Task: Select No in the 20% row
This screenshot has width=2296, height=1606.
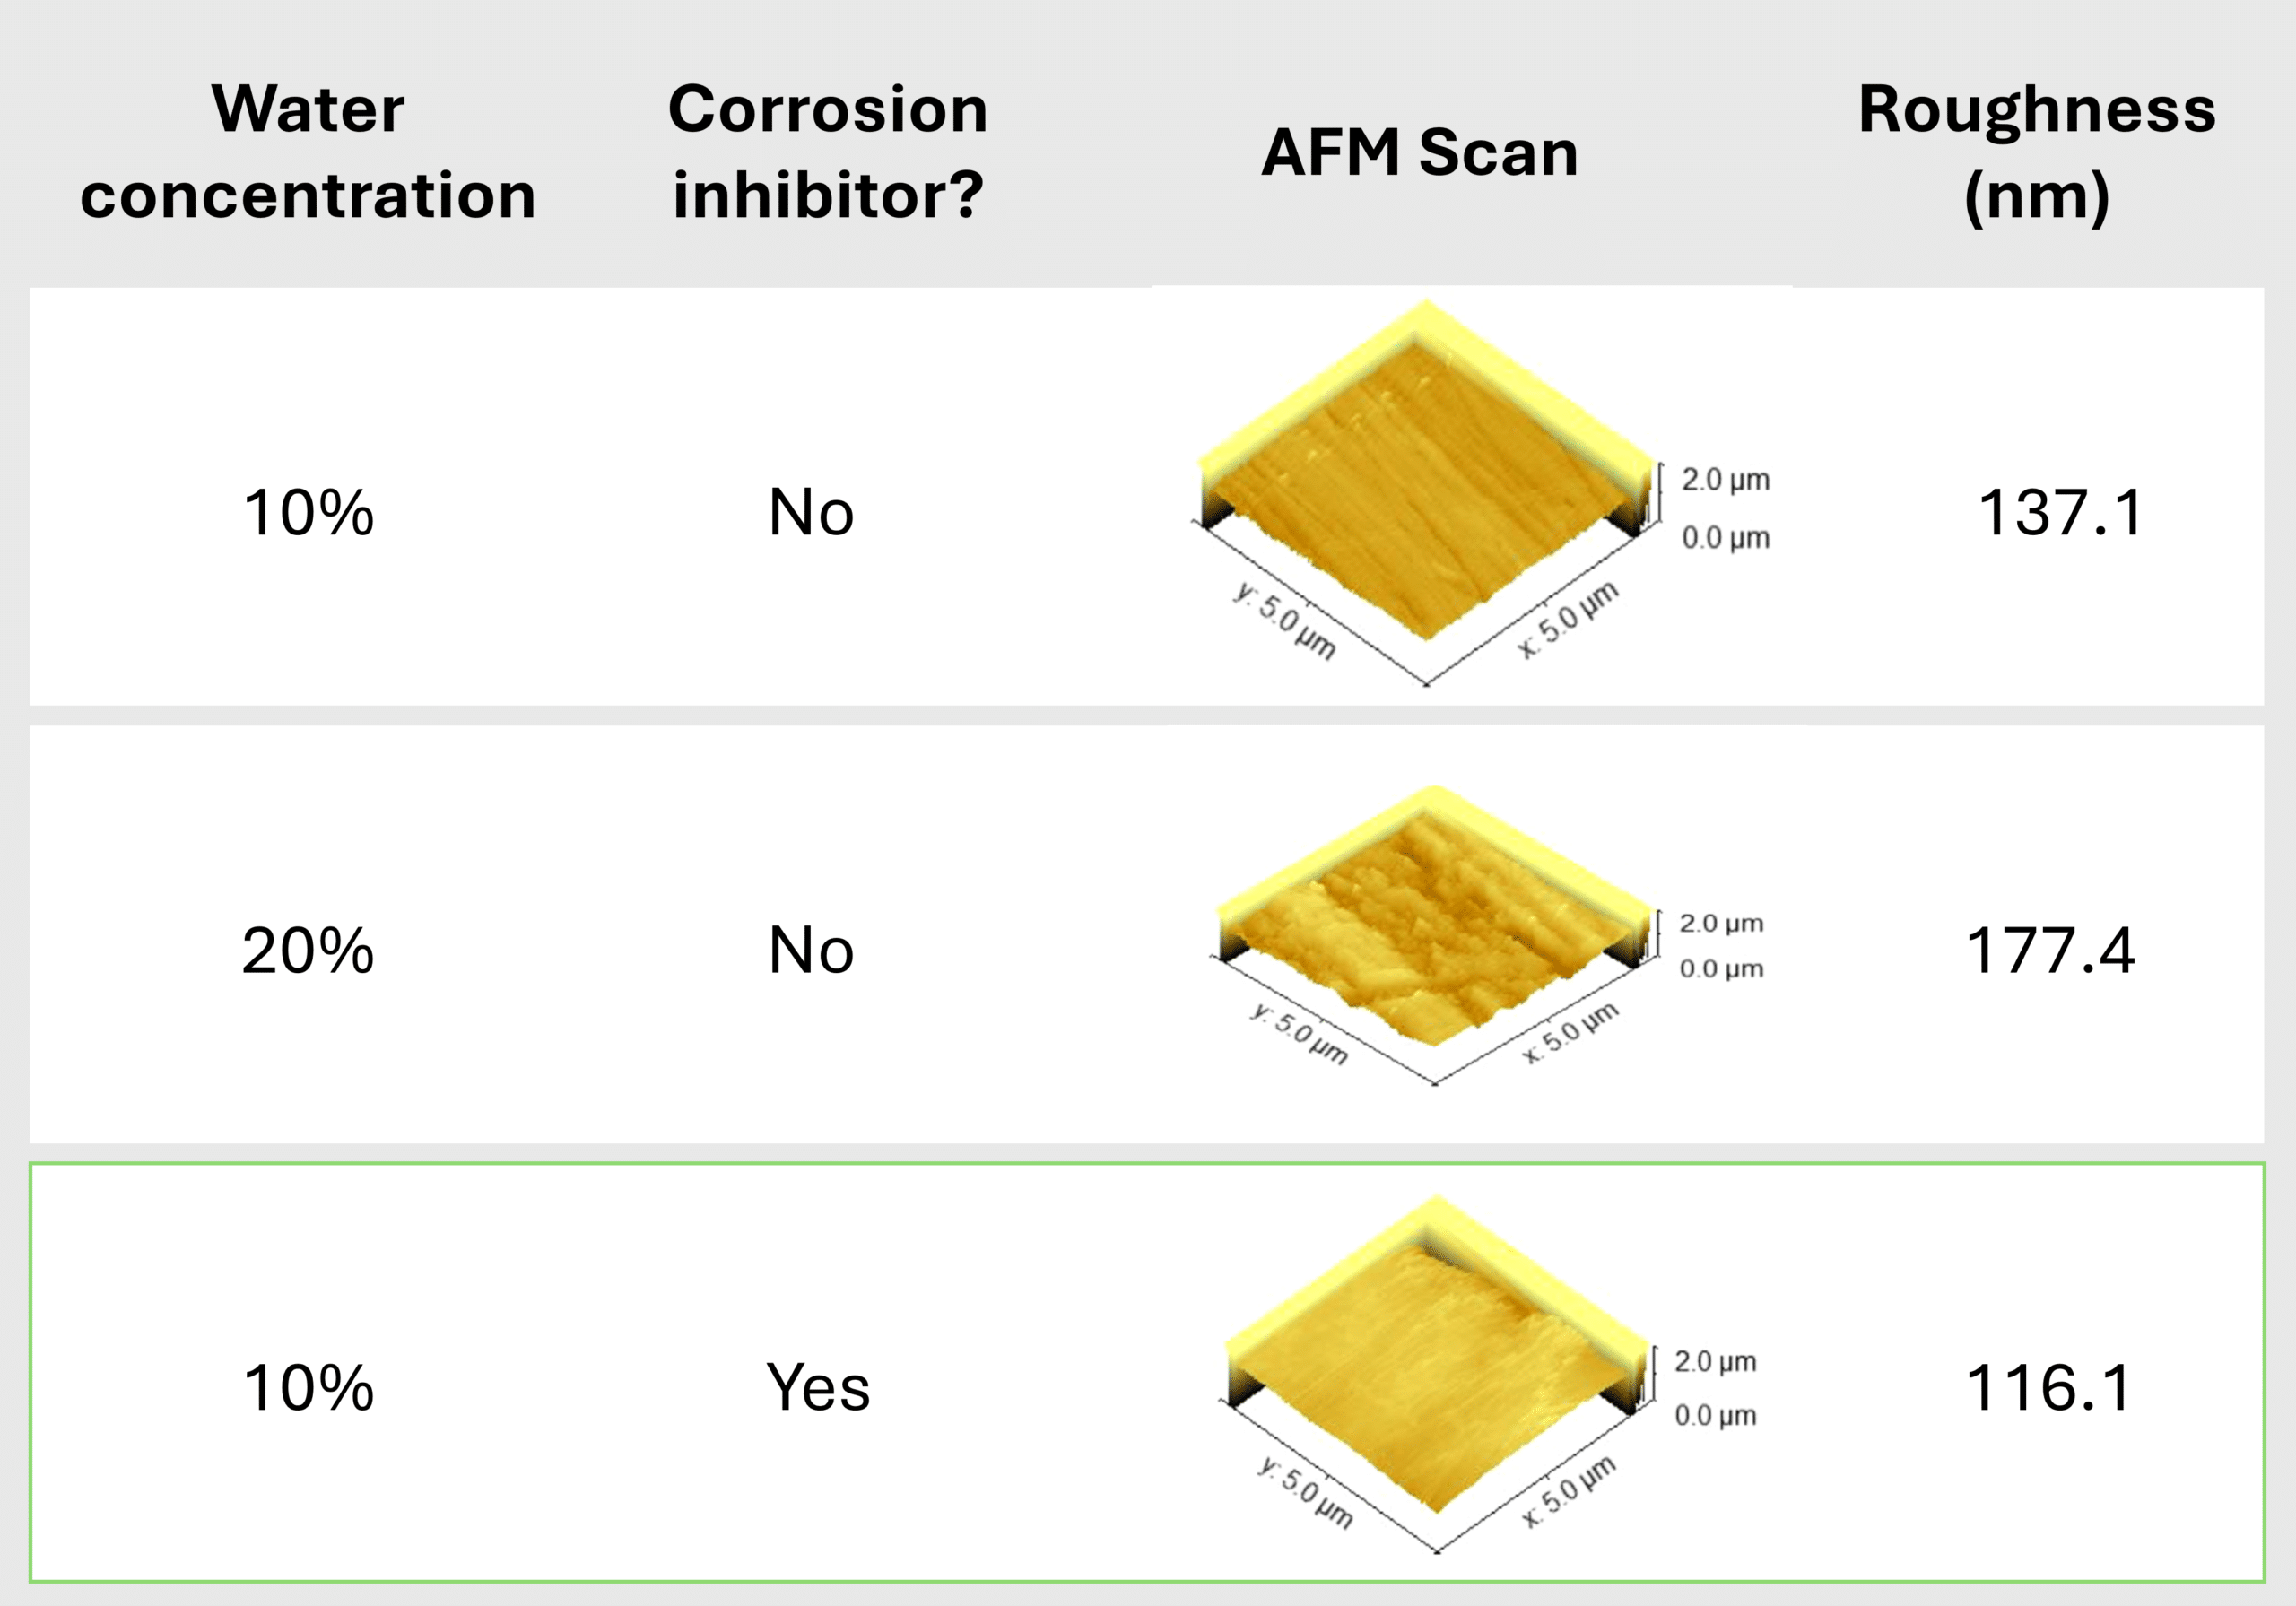Action: click(811, 950)
